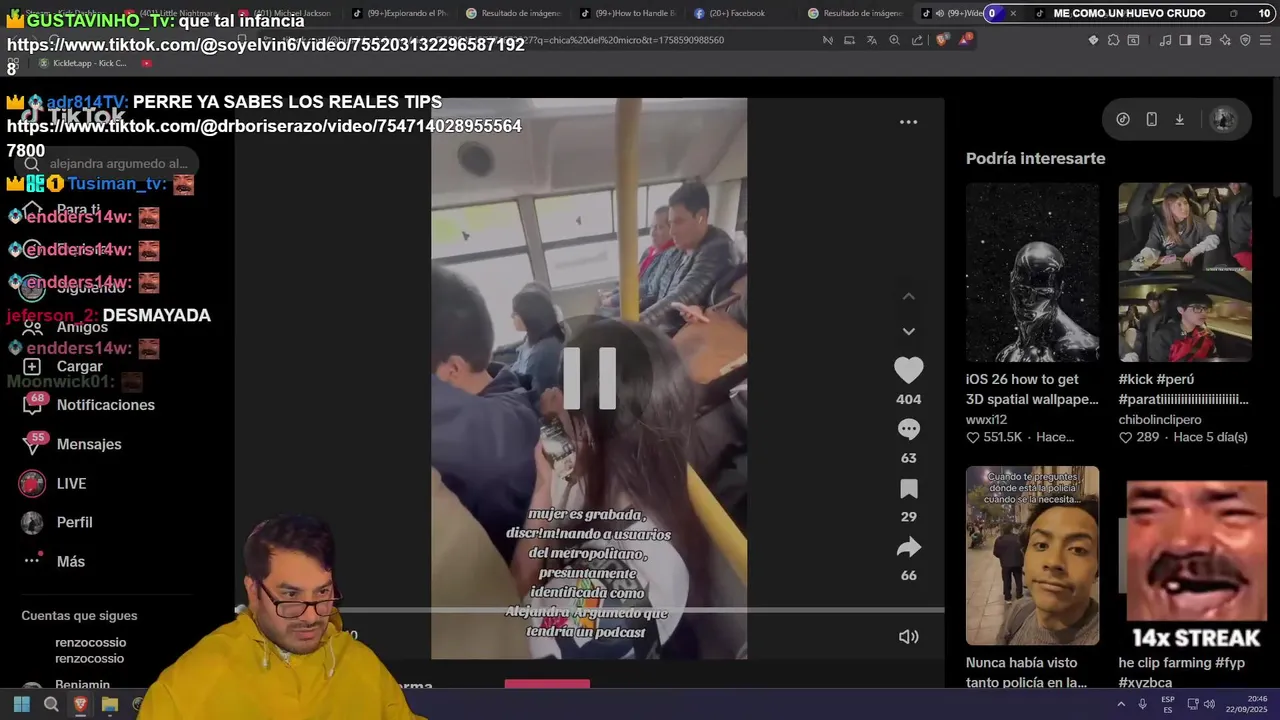Screen dimensions: 1280x720
Task: Open the YouTube bookmark icon in bookmarks bar
Action: pos(147,63)
